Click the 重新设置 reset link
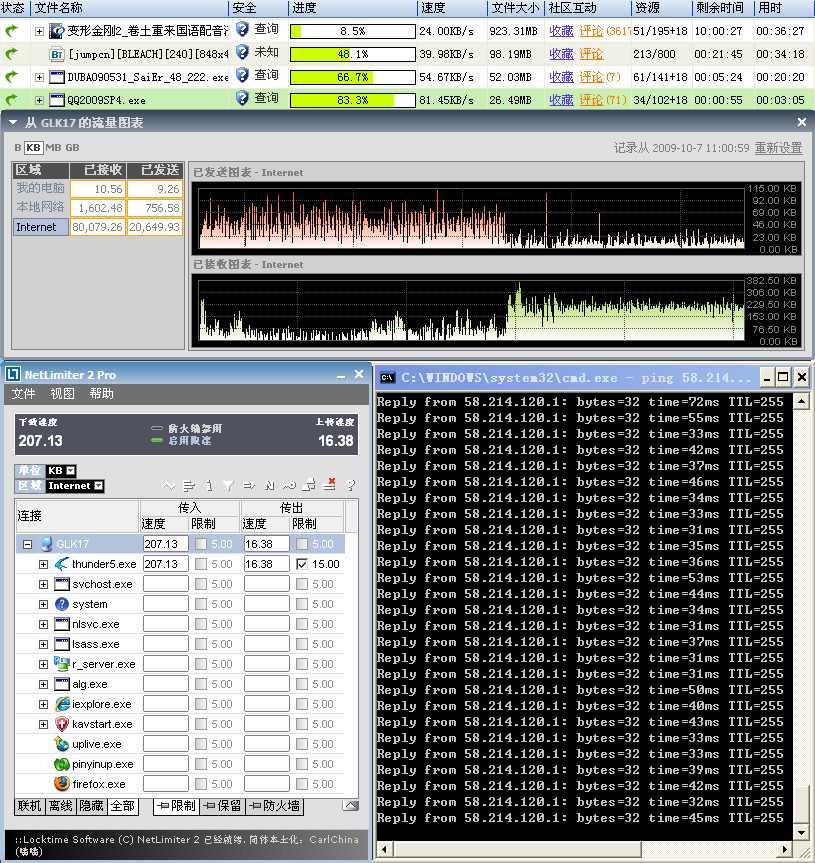The image size is (815, 863). click(778, 148)
